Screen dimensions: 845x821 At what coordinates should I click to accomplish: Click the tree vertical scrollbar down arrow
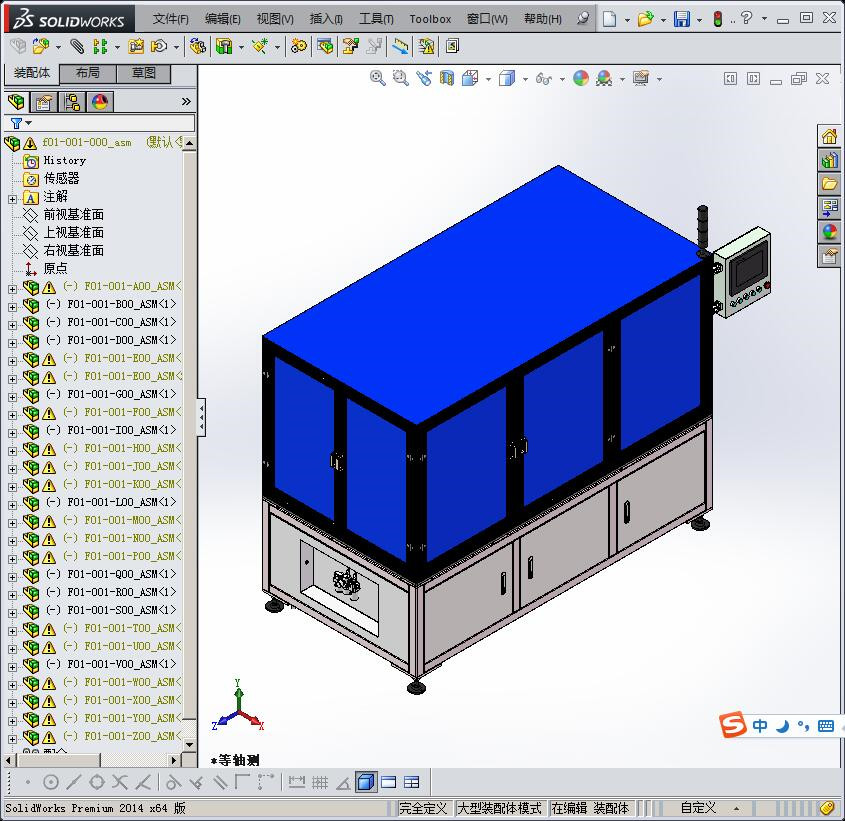[x=189, y=744]
